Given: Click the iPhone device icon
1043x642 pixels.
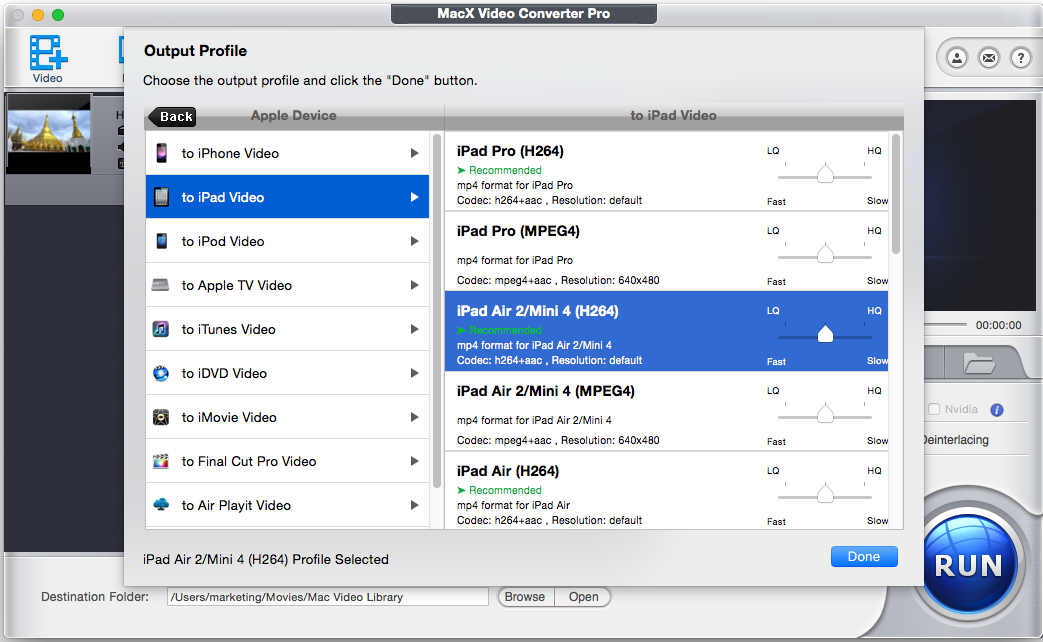Looking at the screenshot, I should point(162,153).
